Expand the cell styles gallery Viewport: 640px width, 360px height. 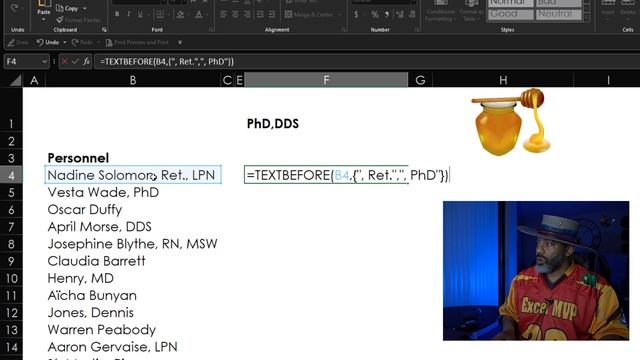pyautogui.click(x=587, y=17)
